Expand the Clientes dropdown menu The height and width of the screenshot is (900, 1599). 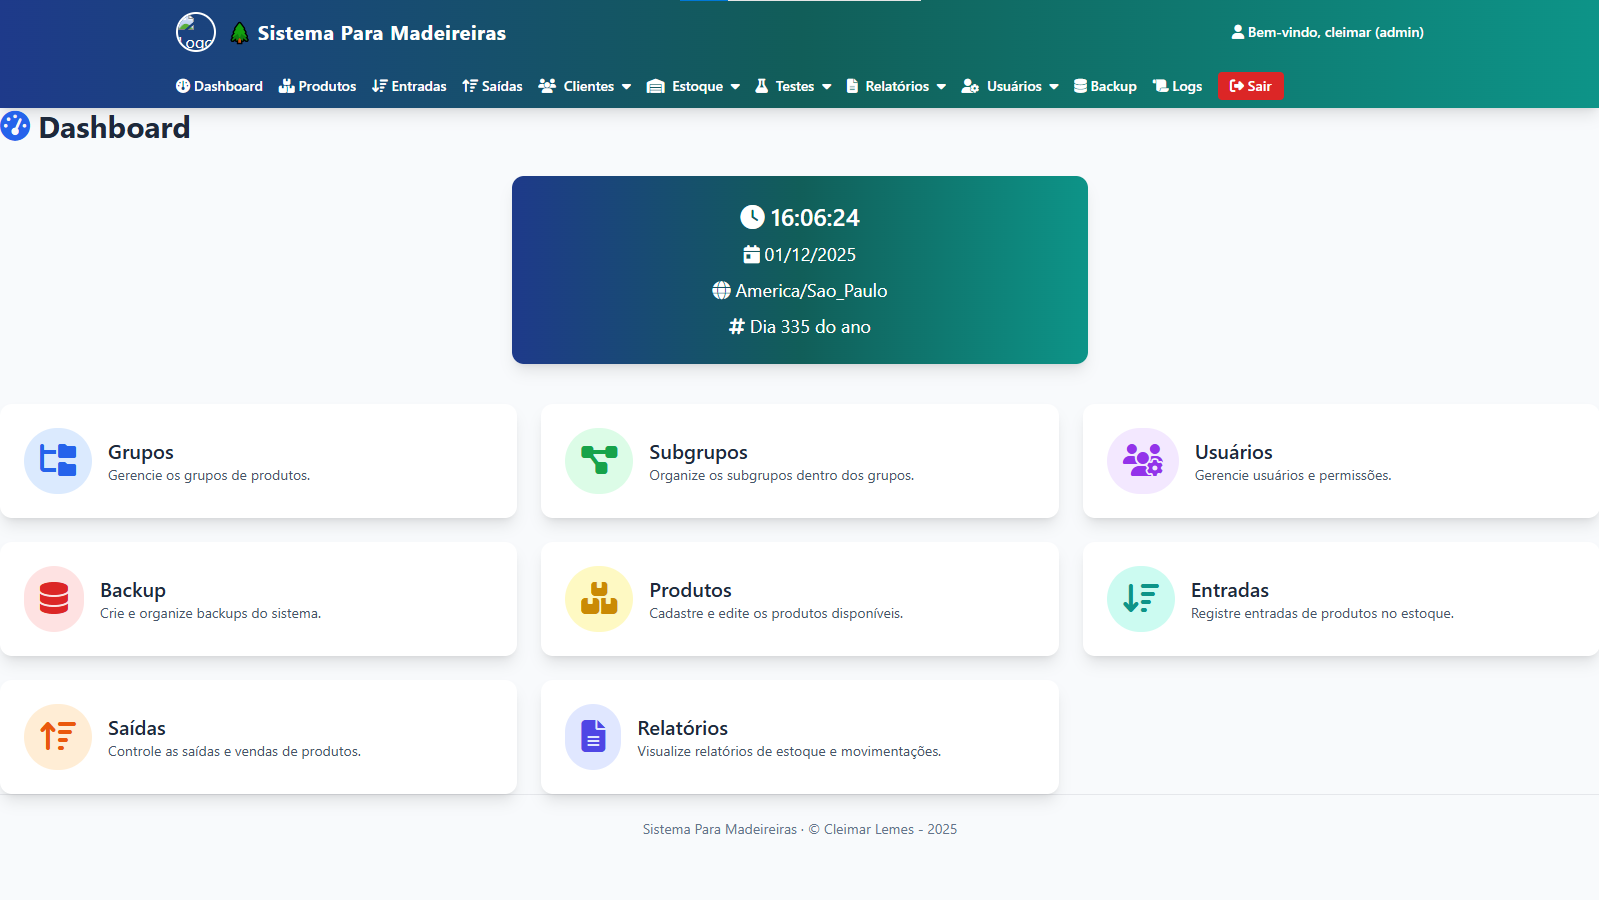(x=585, y=86)
